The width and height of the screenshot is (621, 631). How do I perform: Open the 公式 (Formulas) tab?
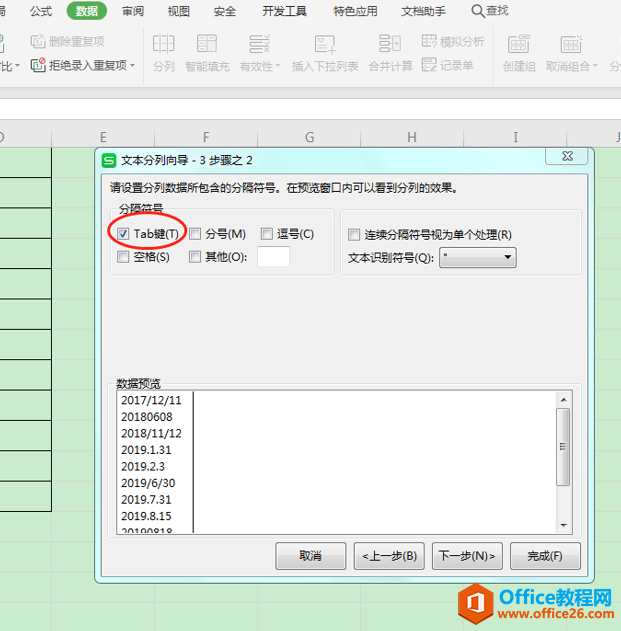pyautogui.click(x=41, y=11)
